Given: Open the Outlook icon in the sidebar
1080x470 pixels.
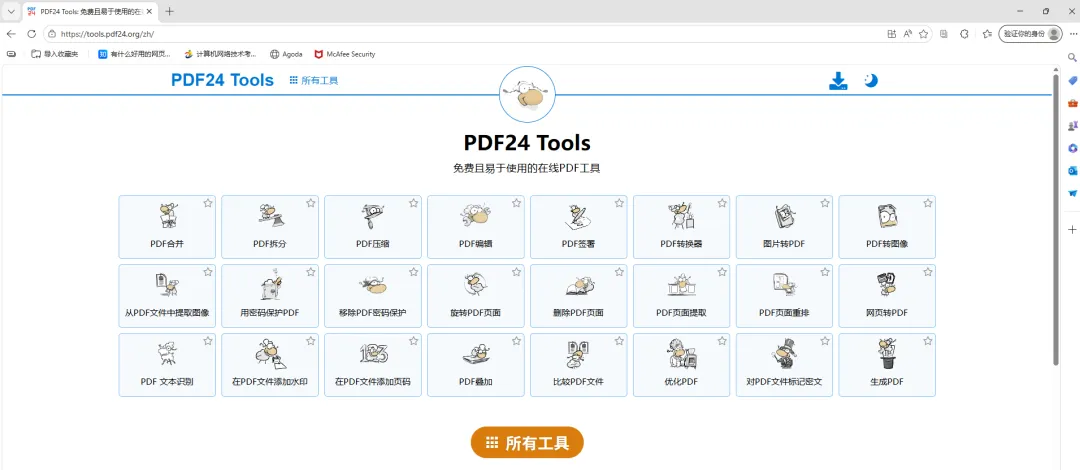Looking at the screenshot, I should click(x=1072, y=170).
